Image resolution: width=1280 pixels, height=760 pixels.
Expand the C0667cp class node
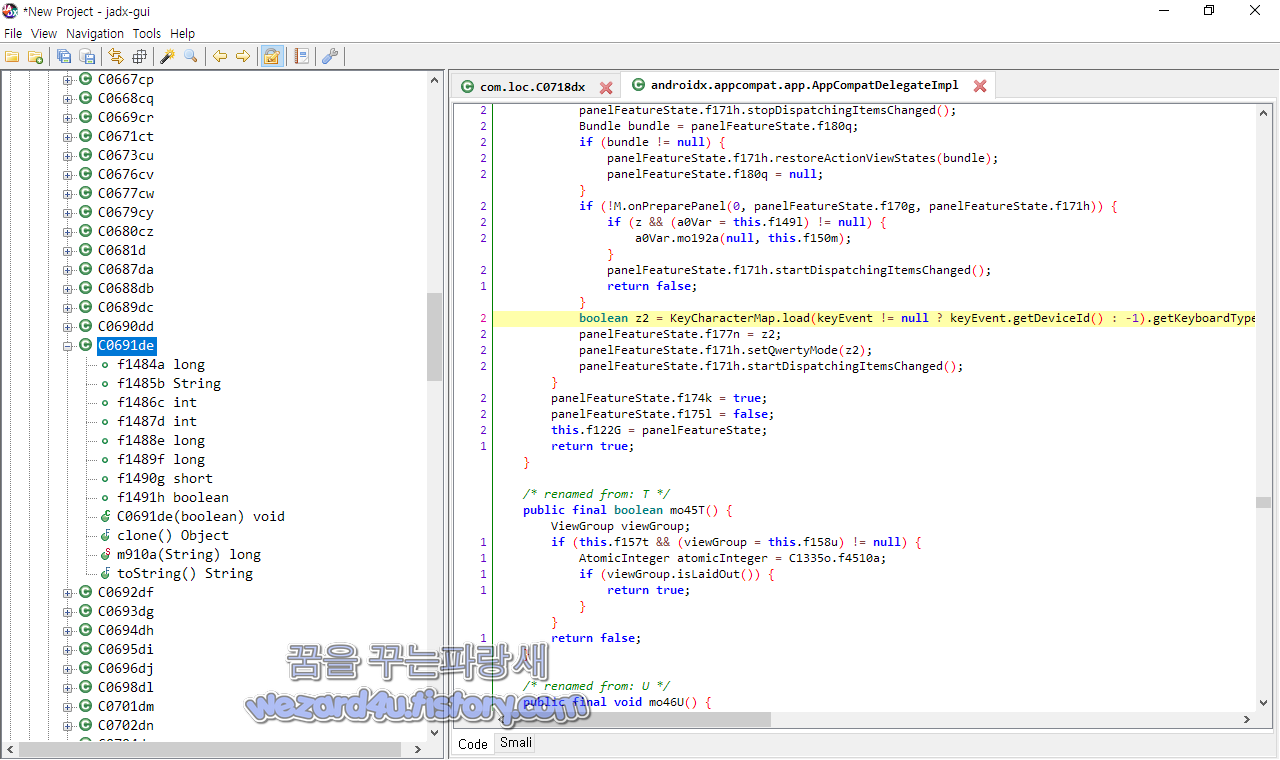pos(68,80)
